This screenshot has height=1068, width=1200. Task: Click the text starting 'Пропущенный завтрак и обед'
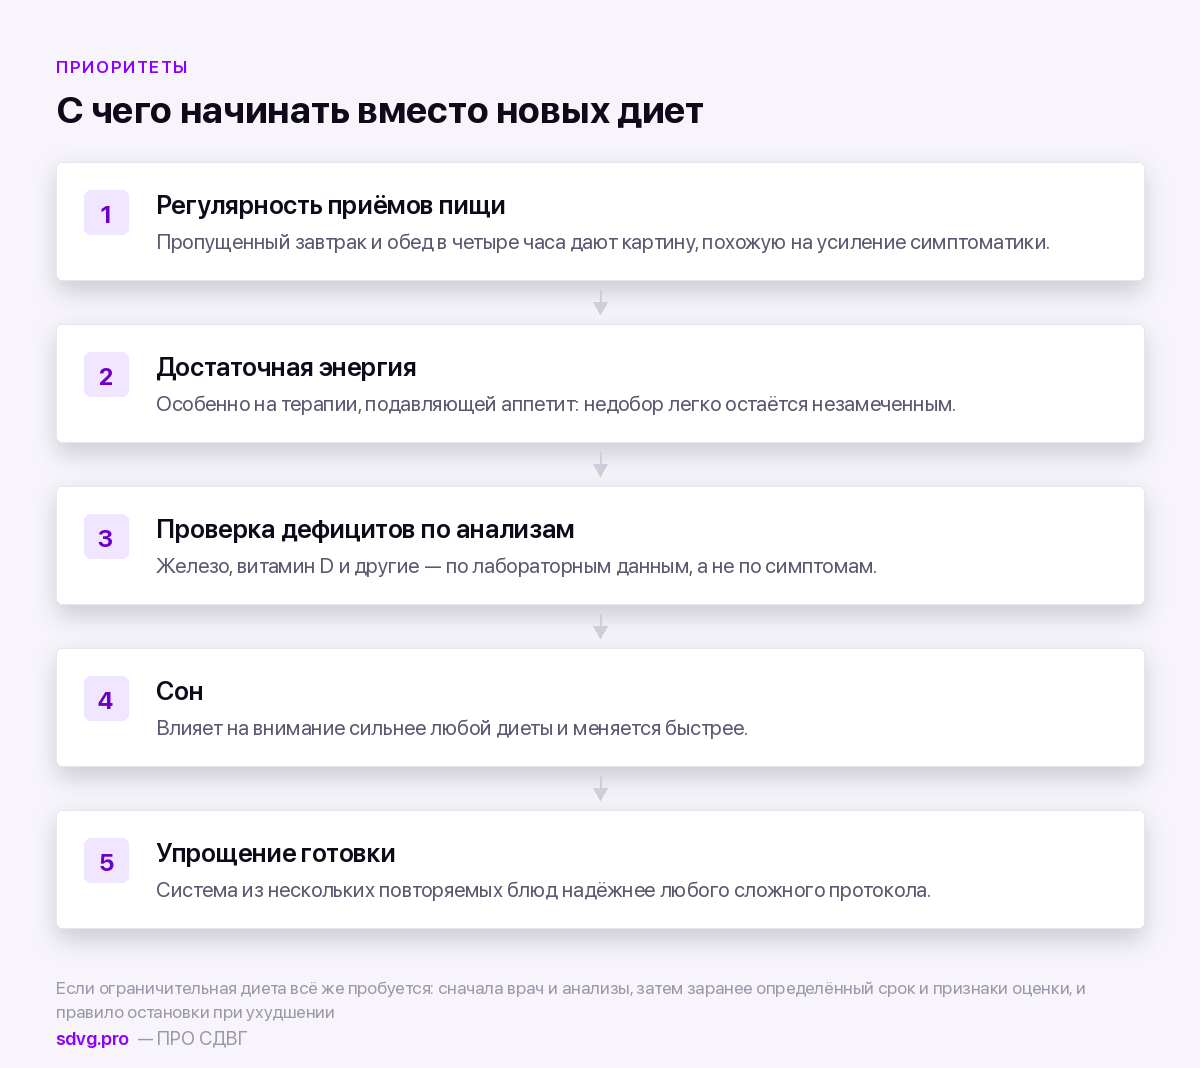point(603,242)
